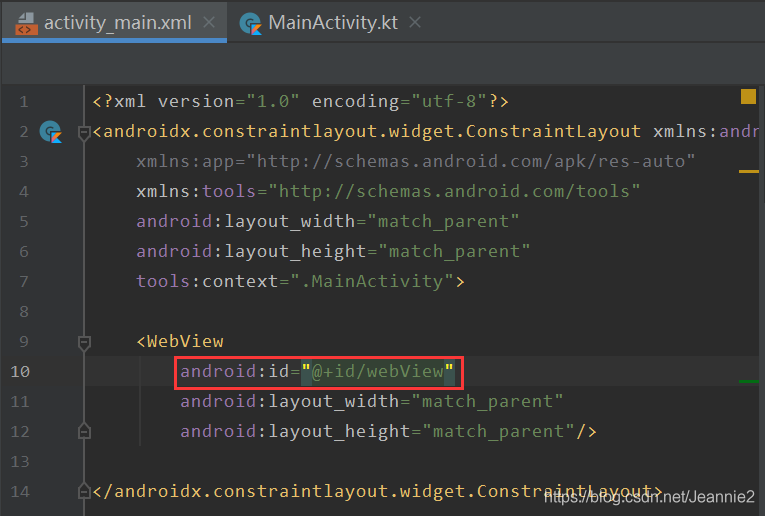Jump to the green marker stripe in the scrollbar
This screenshot has height=516, width=765.
click(x=749, y=381)
